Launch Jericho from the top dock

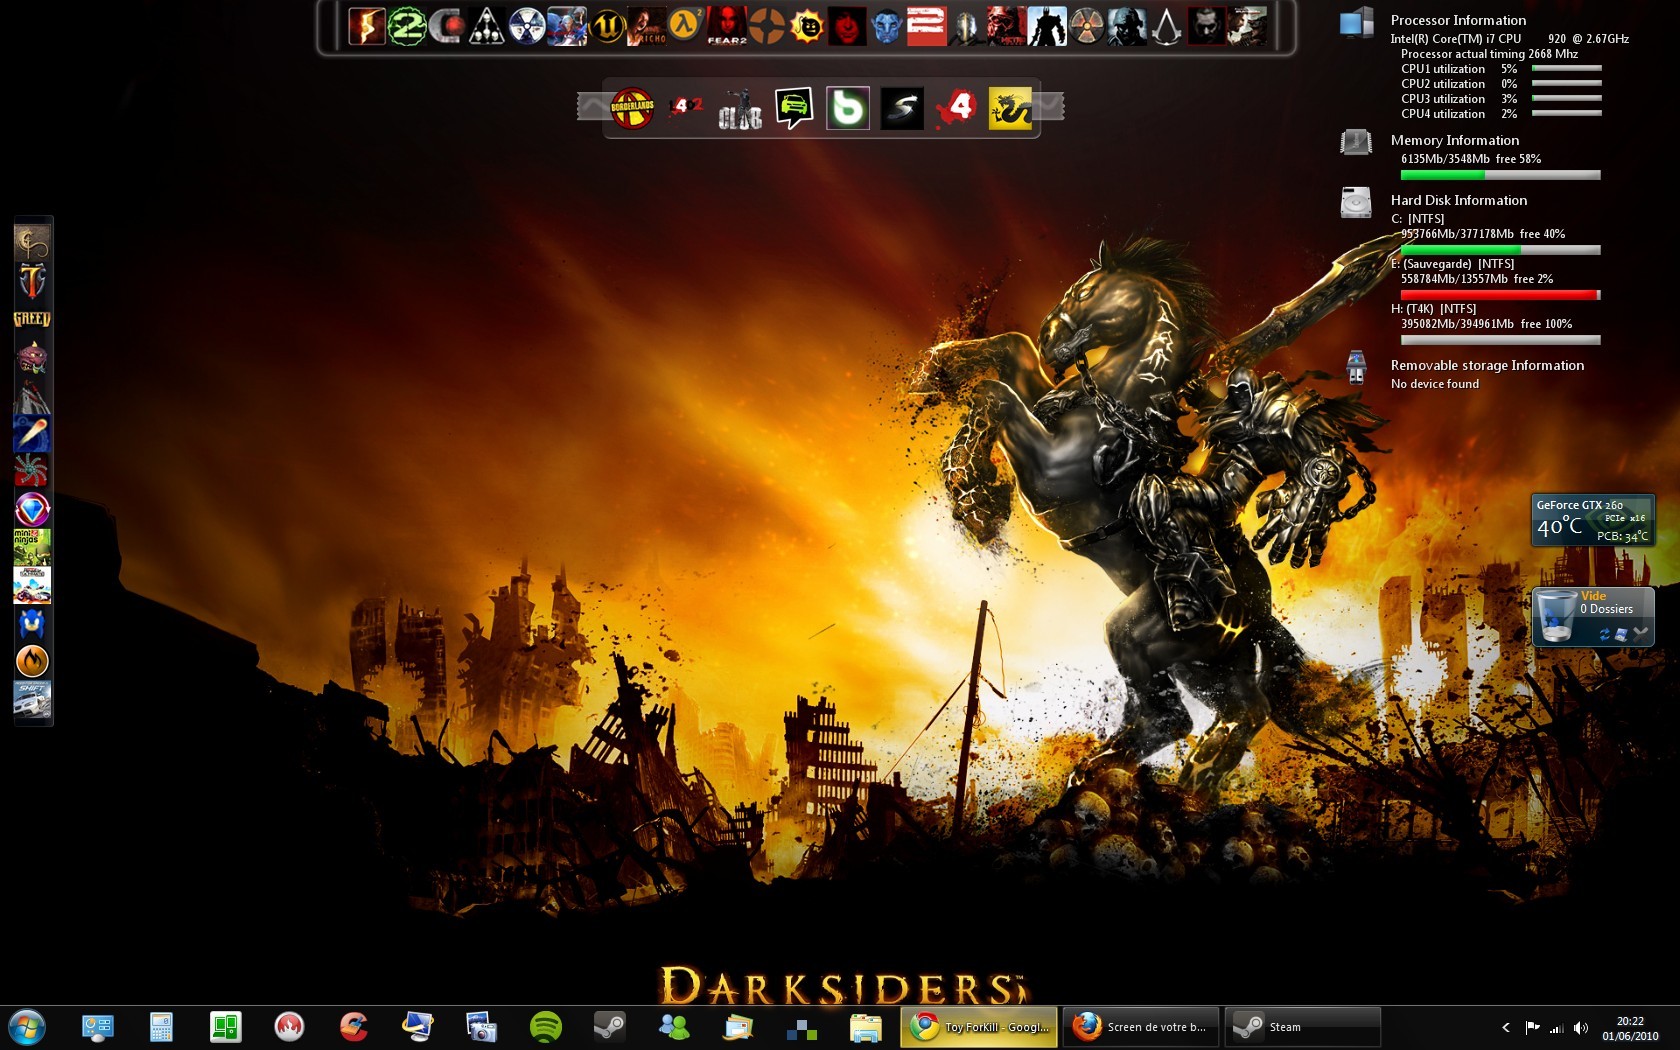point(646,26)
